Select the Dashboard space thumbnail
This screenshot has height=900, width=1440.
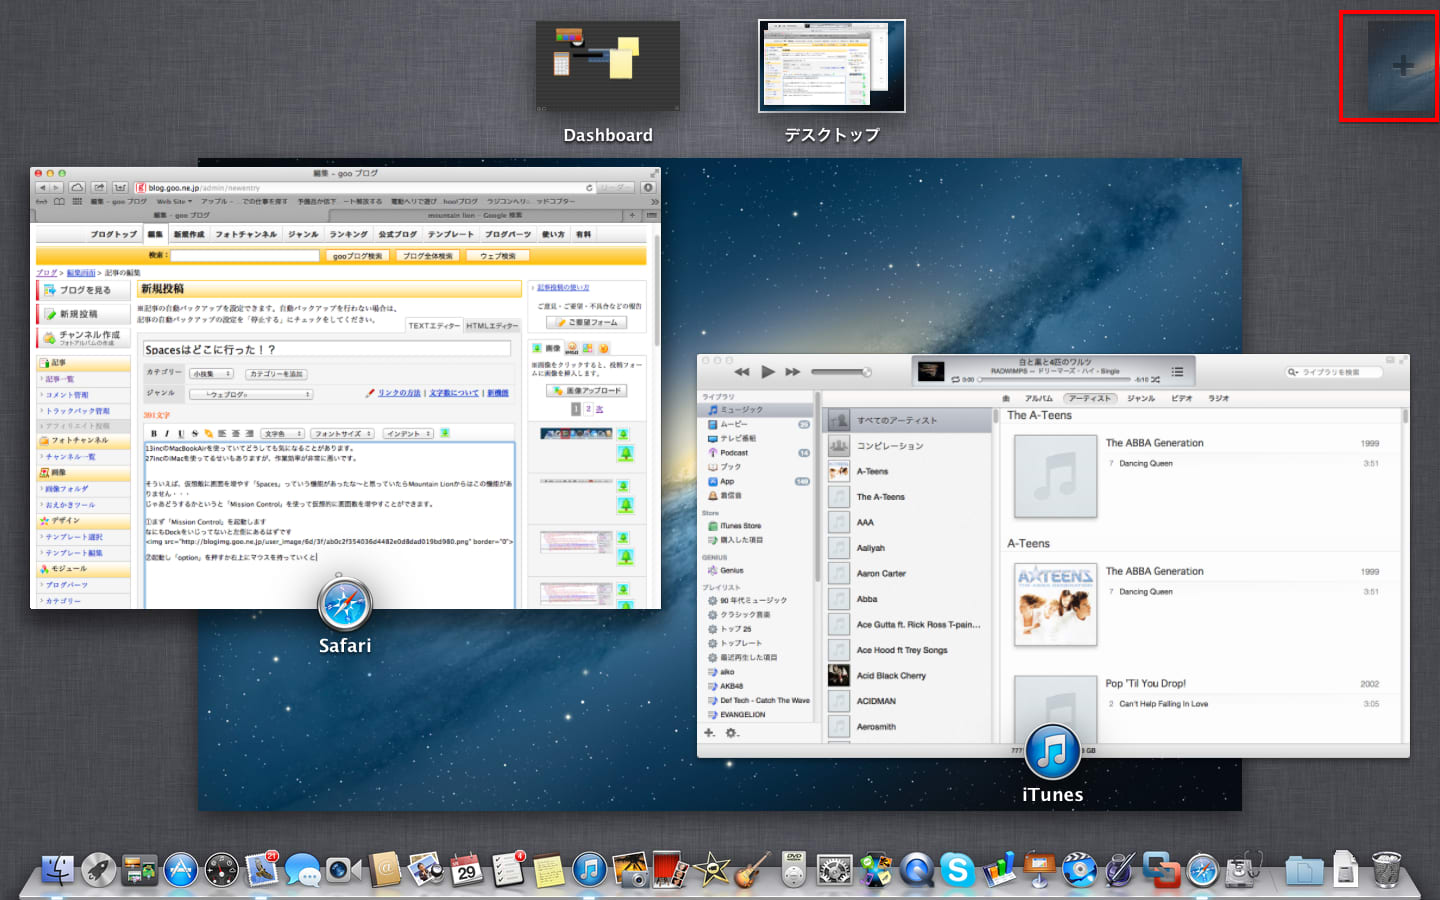[608, 67]
